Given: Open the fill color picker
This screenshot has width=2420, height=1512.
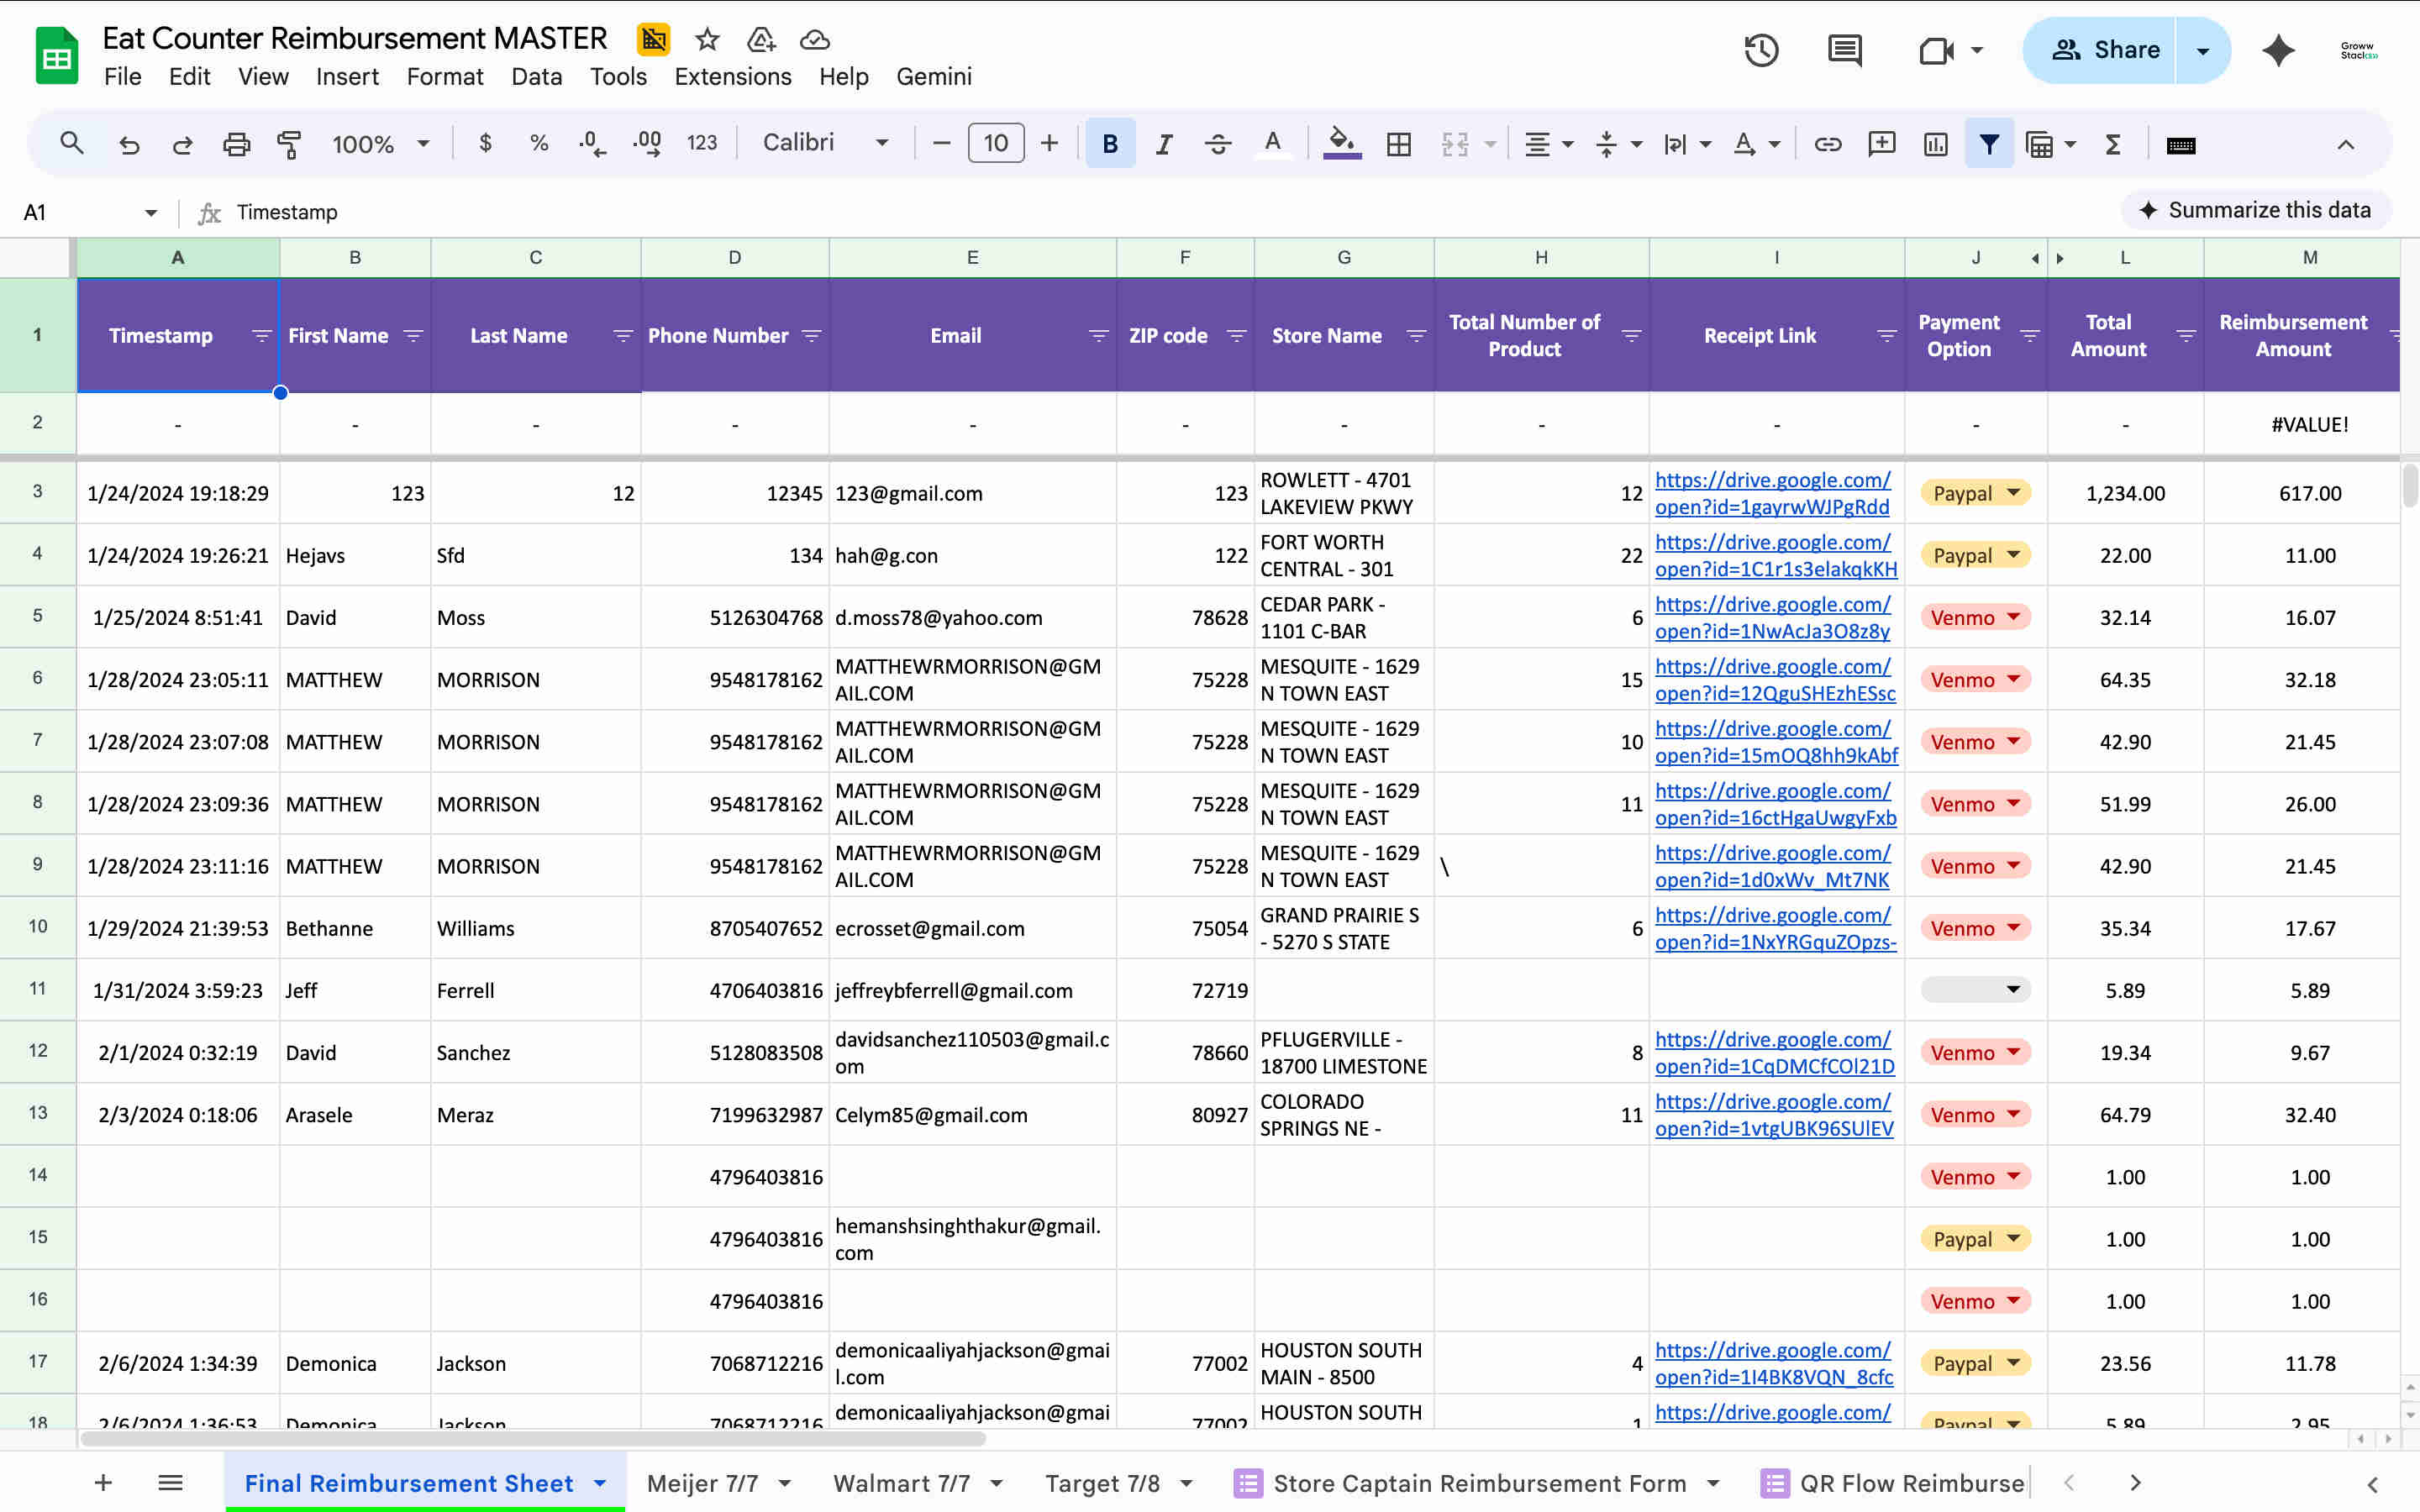Looking at the screenshot, I should [x=1342, y=144].
